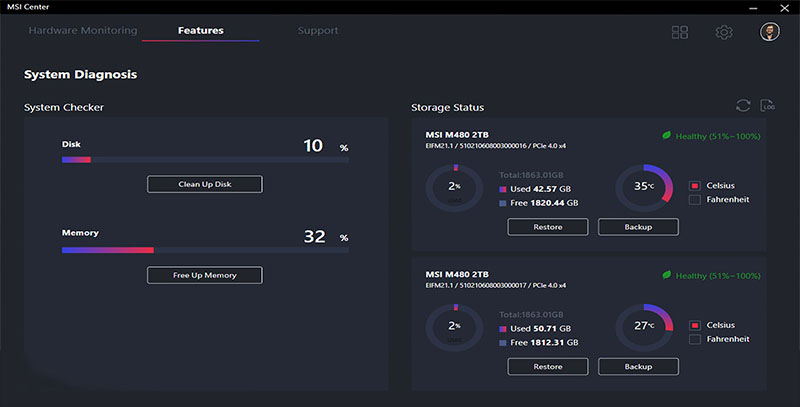800x407 pixels.
Task: Refresh the Storage Status list
Action: (x=743, y=106)
